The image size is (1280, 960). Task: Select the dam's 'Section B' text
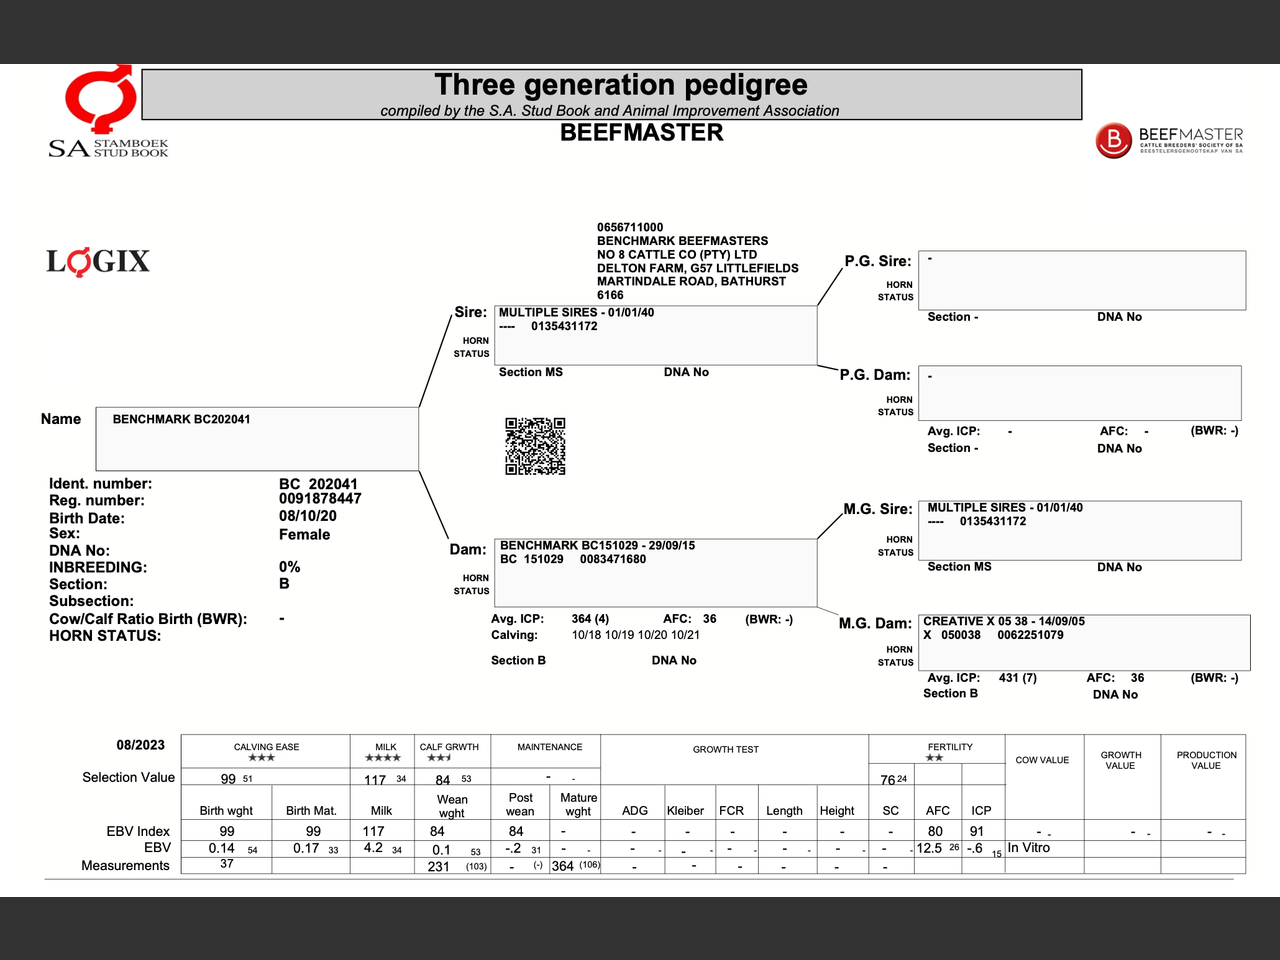click(x=518, y=661)
